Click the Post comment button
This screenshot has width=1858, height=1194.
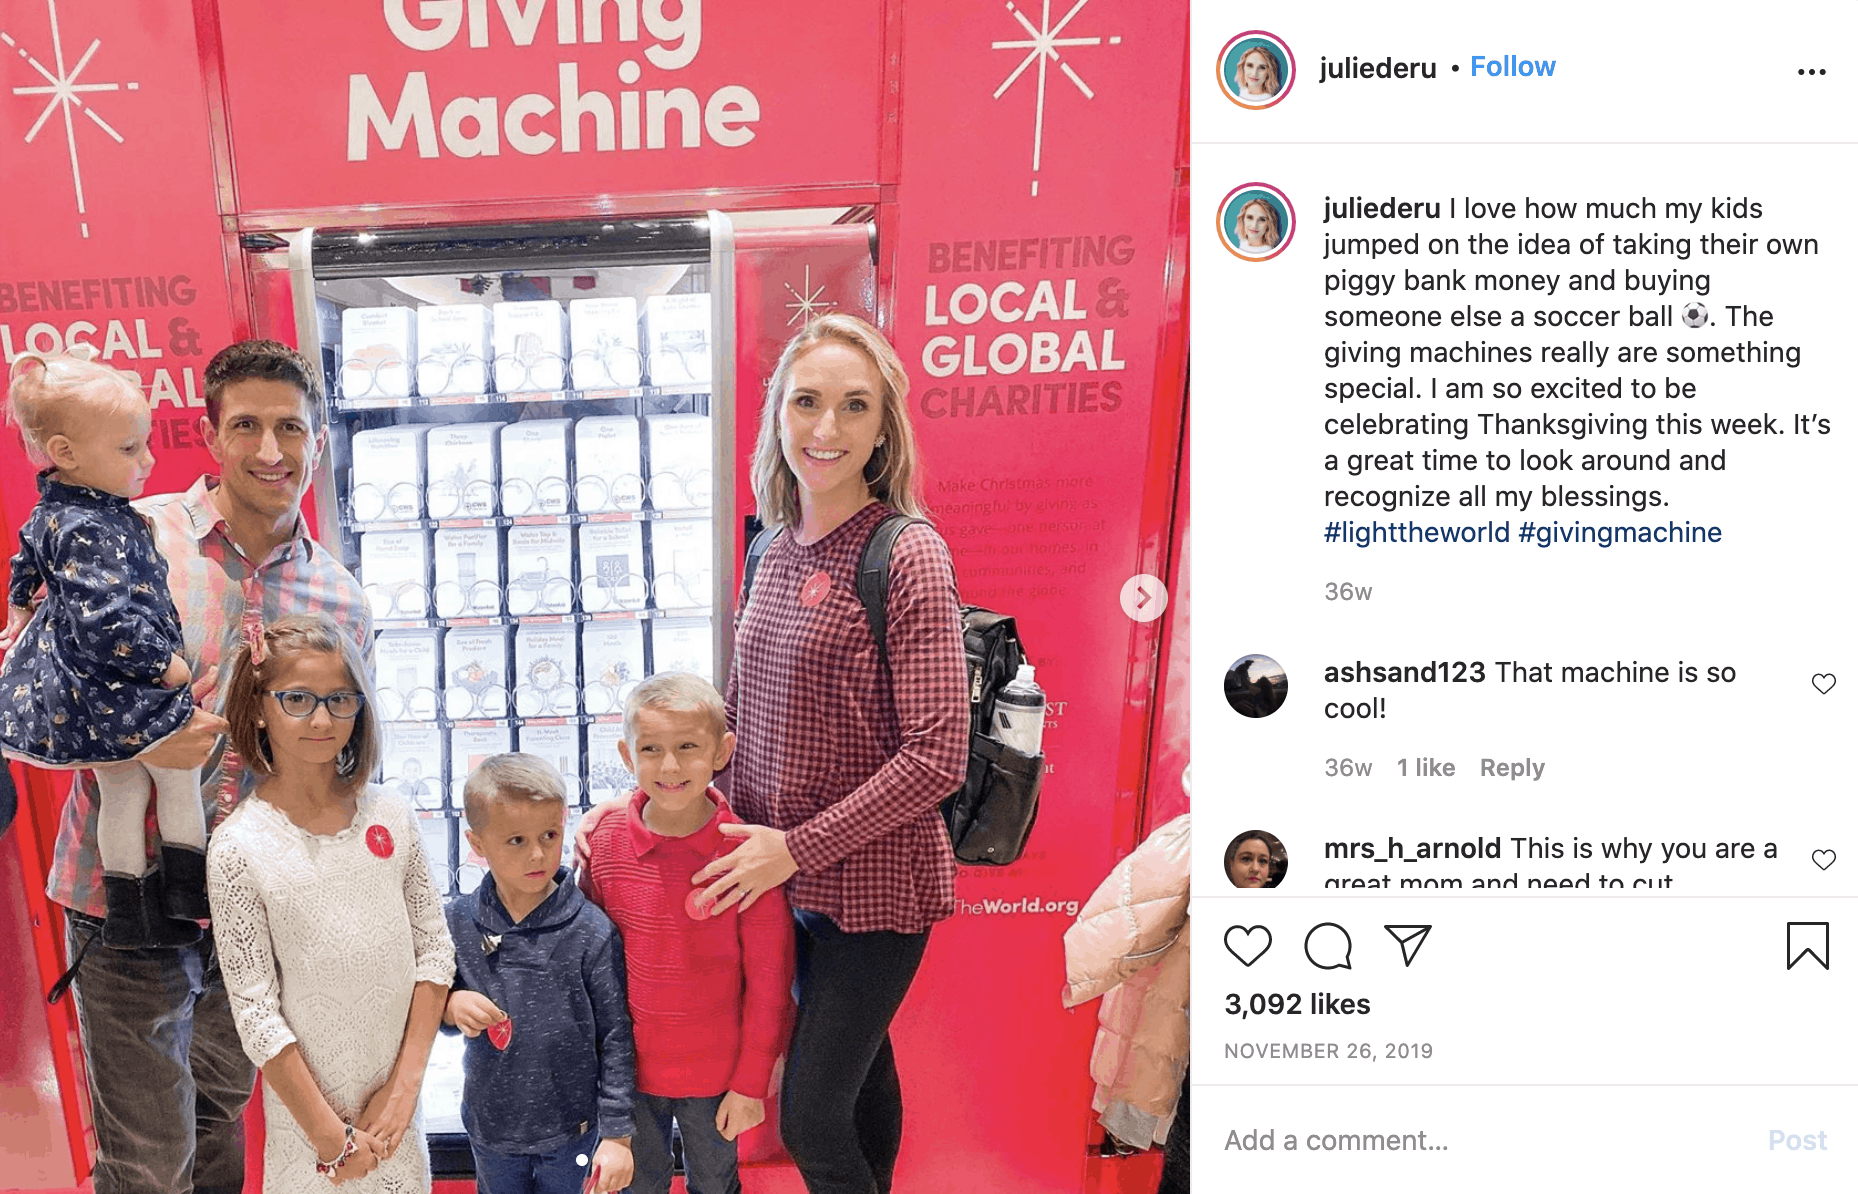pyautogui.click(x=1797, y=1140)
